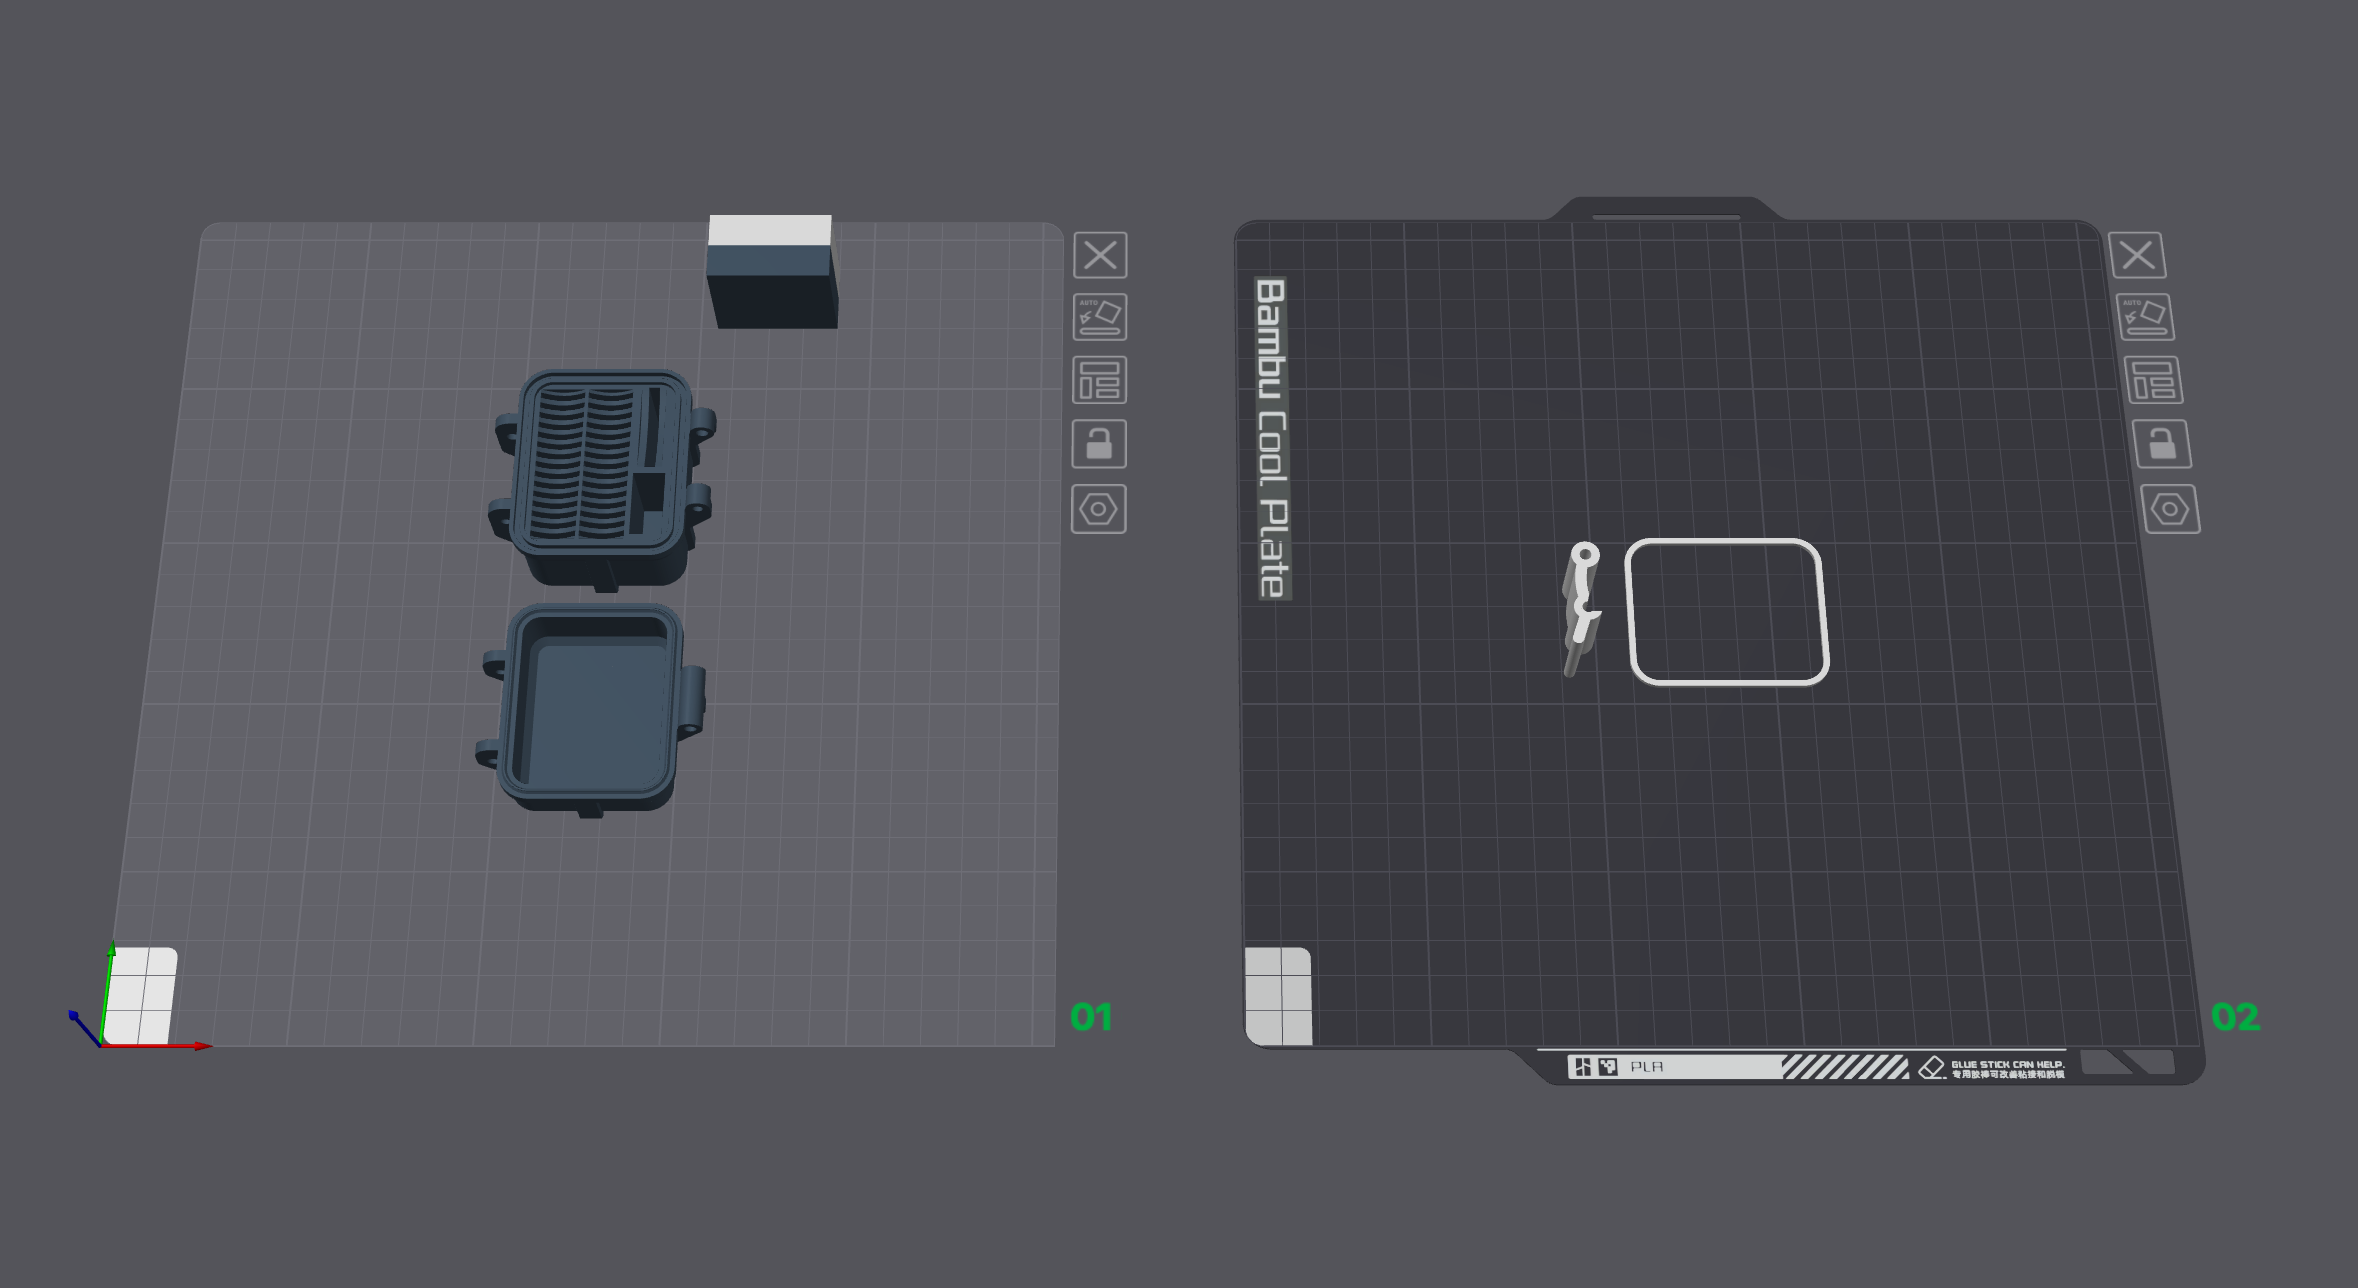Open plate 01 settings hexagon icon
The height and width of the screenshot is (1288, 2358).
click(x=1098, y=509)
